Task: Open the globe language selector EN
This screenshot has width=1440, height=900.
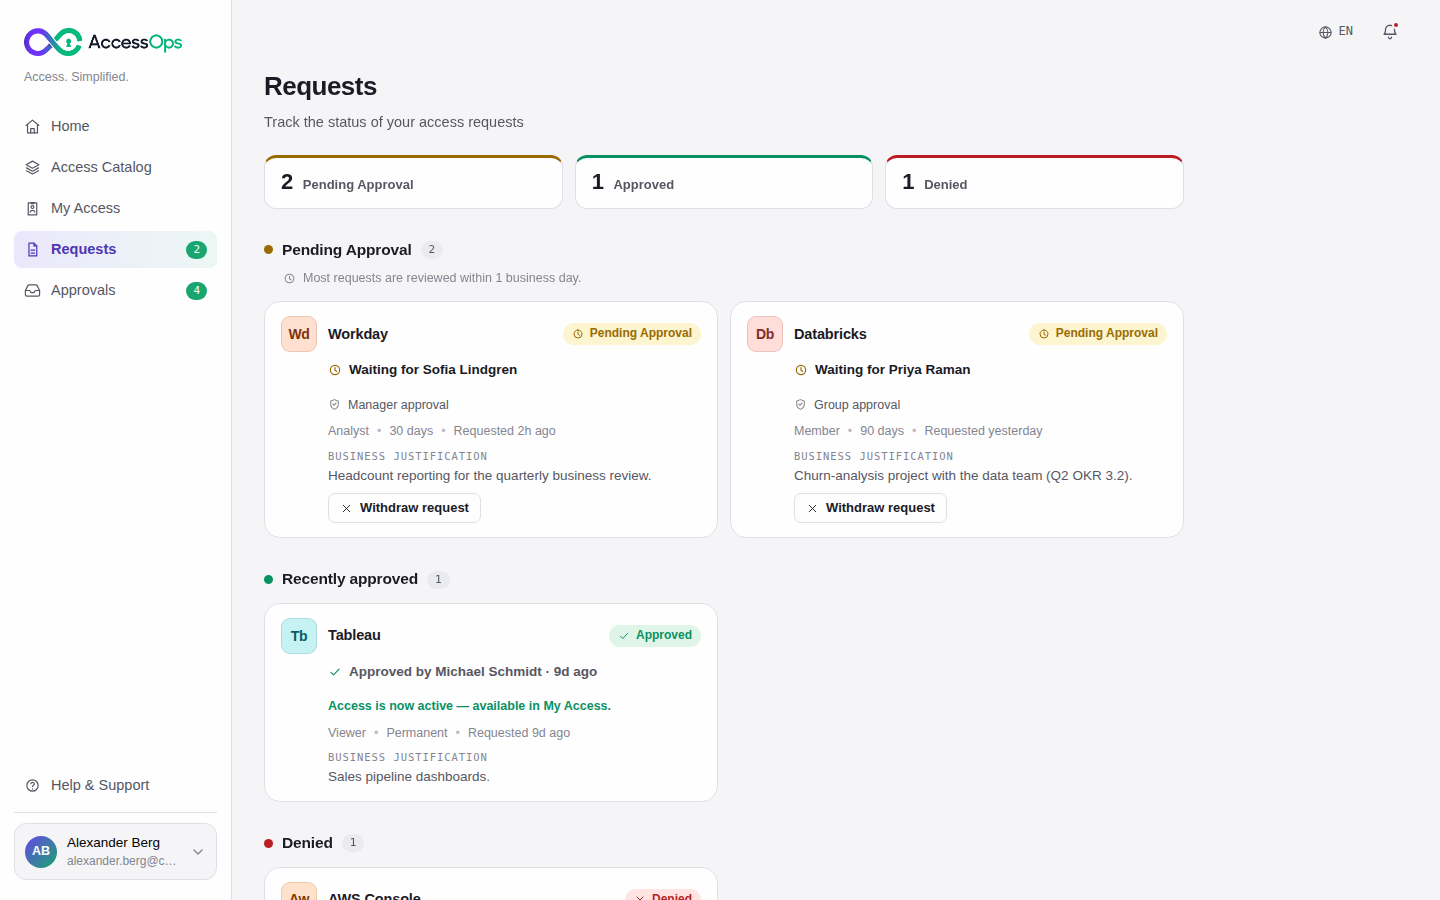Action: (1336, 32)
